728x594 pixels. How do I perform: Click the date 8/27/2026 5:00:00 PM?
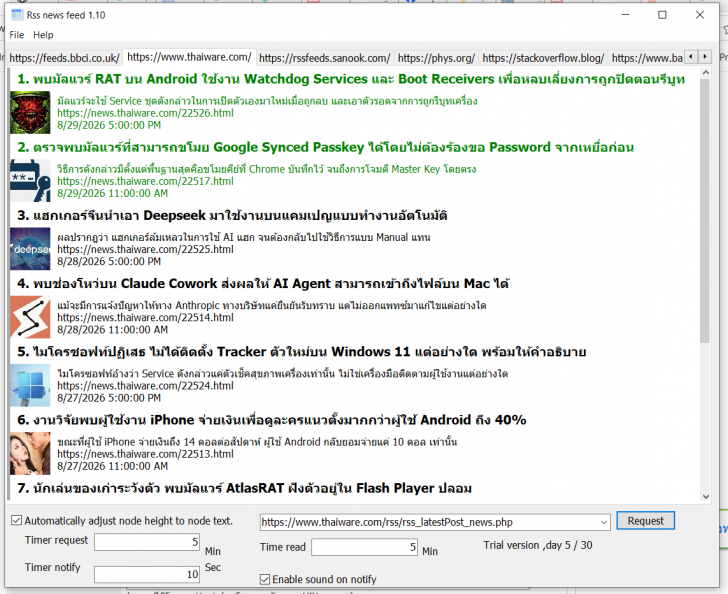(x=109, y=398)
